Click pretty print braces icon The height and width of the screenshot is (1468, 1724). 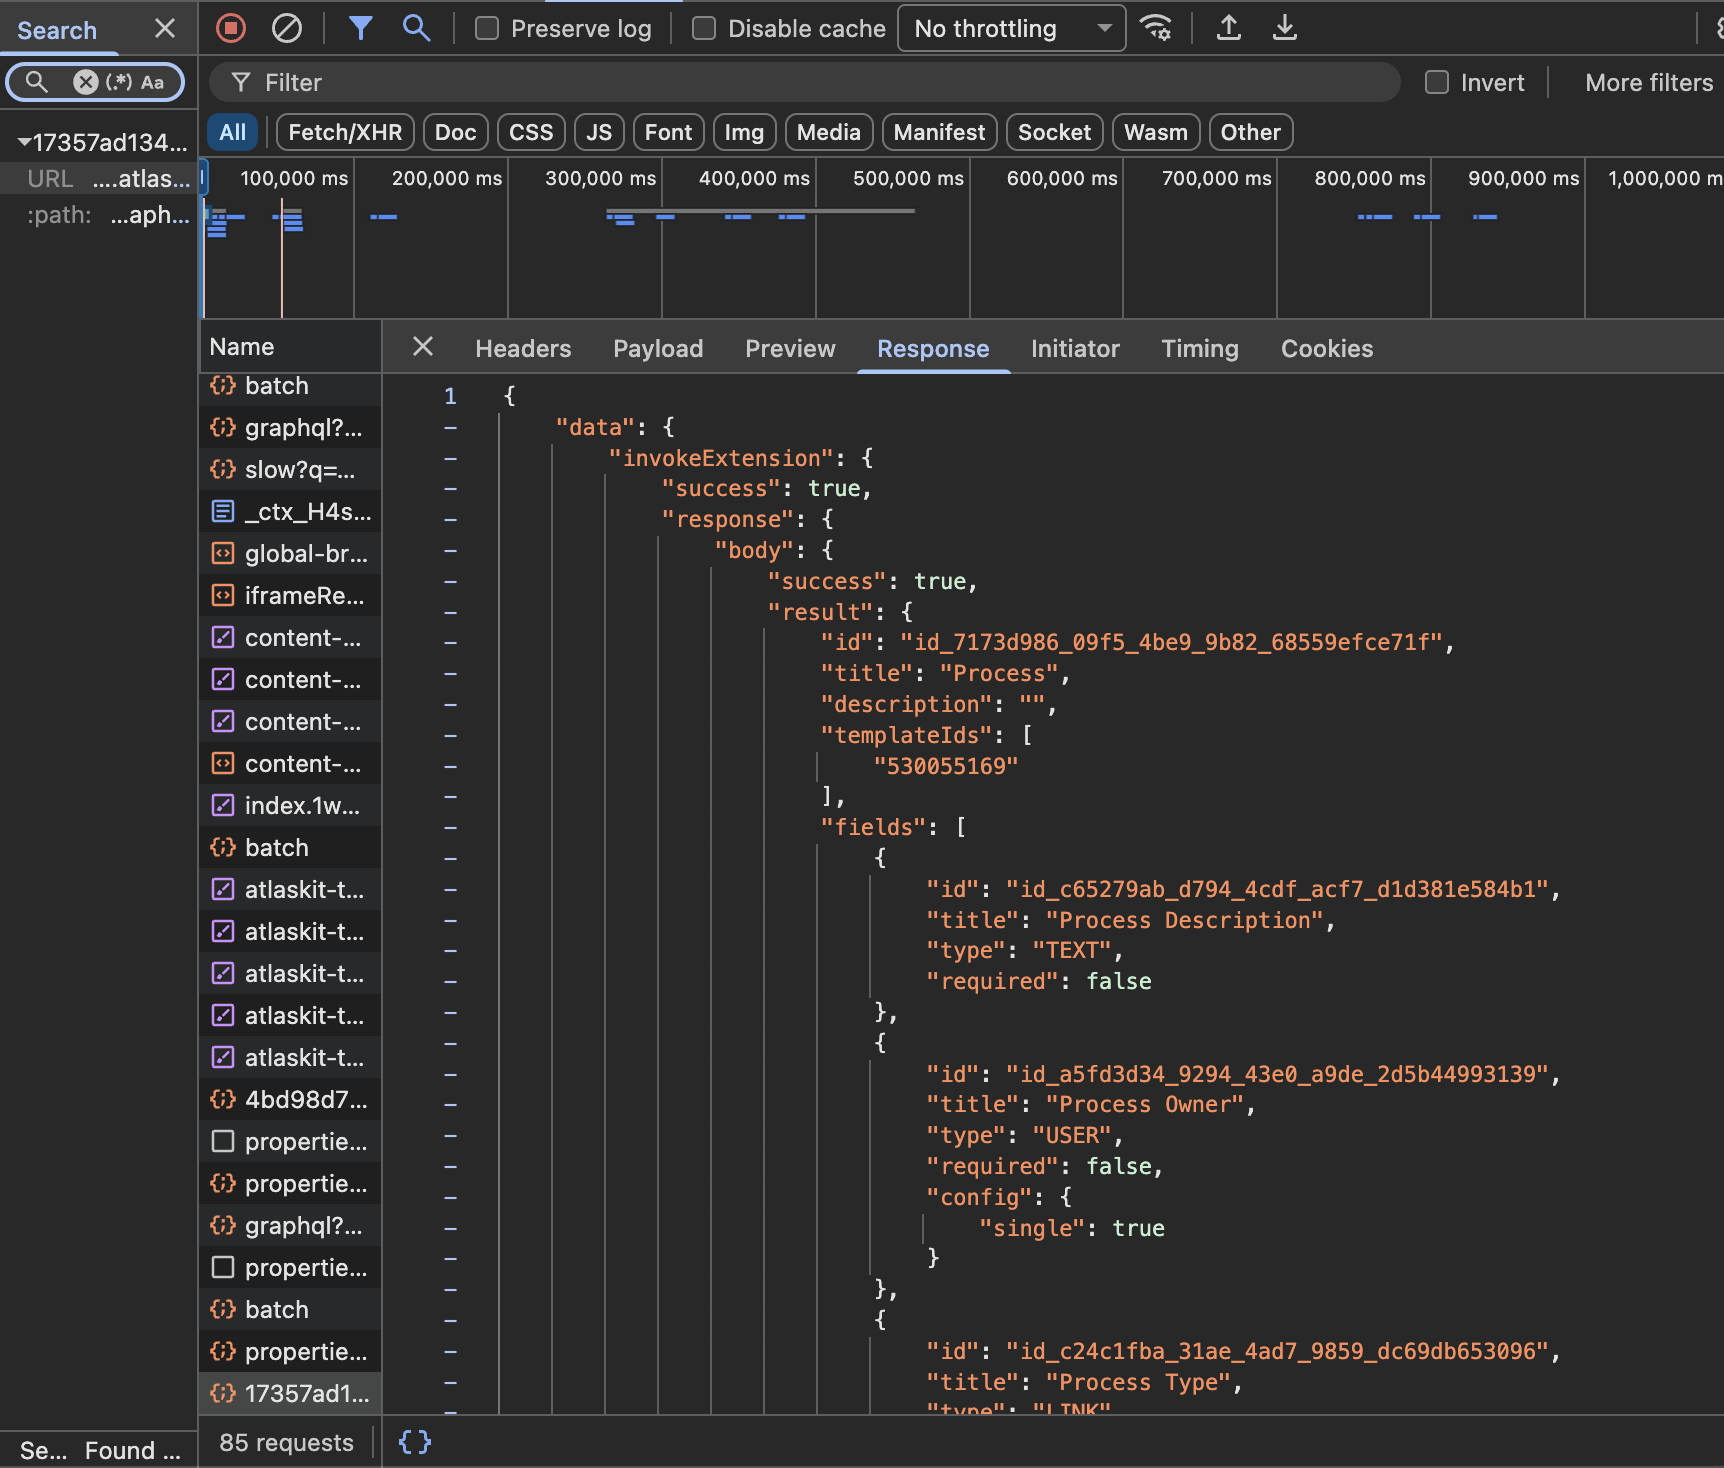[x=415, y=1441]
